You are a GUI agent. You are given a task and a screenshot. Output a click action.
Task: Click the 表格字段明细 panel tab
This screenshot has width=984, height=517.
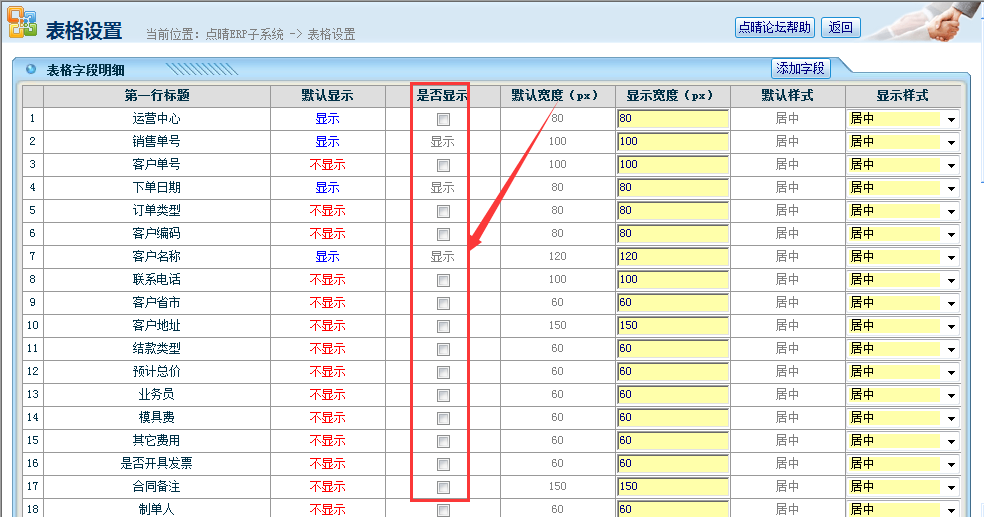coord(85,70)
